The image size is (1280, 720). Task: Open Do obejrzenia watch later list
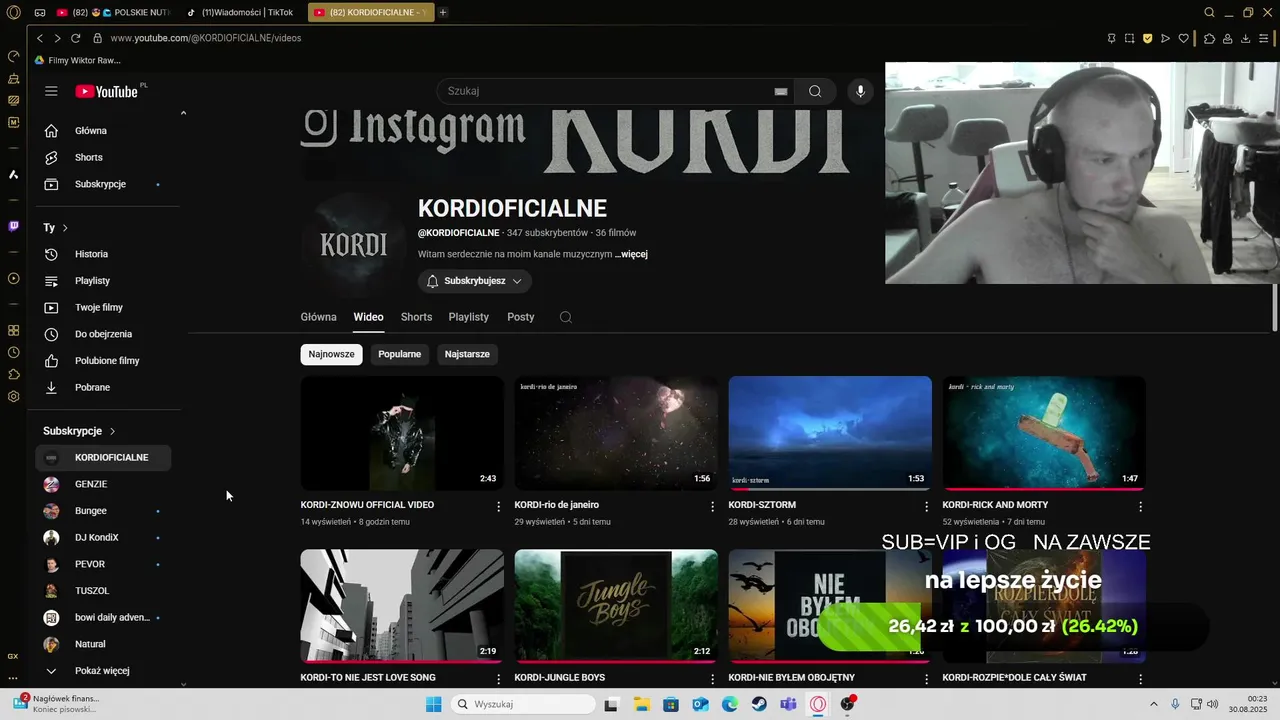click(x=104, y=334)
